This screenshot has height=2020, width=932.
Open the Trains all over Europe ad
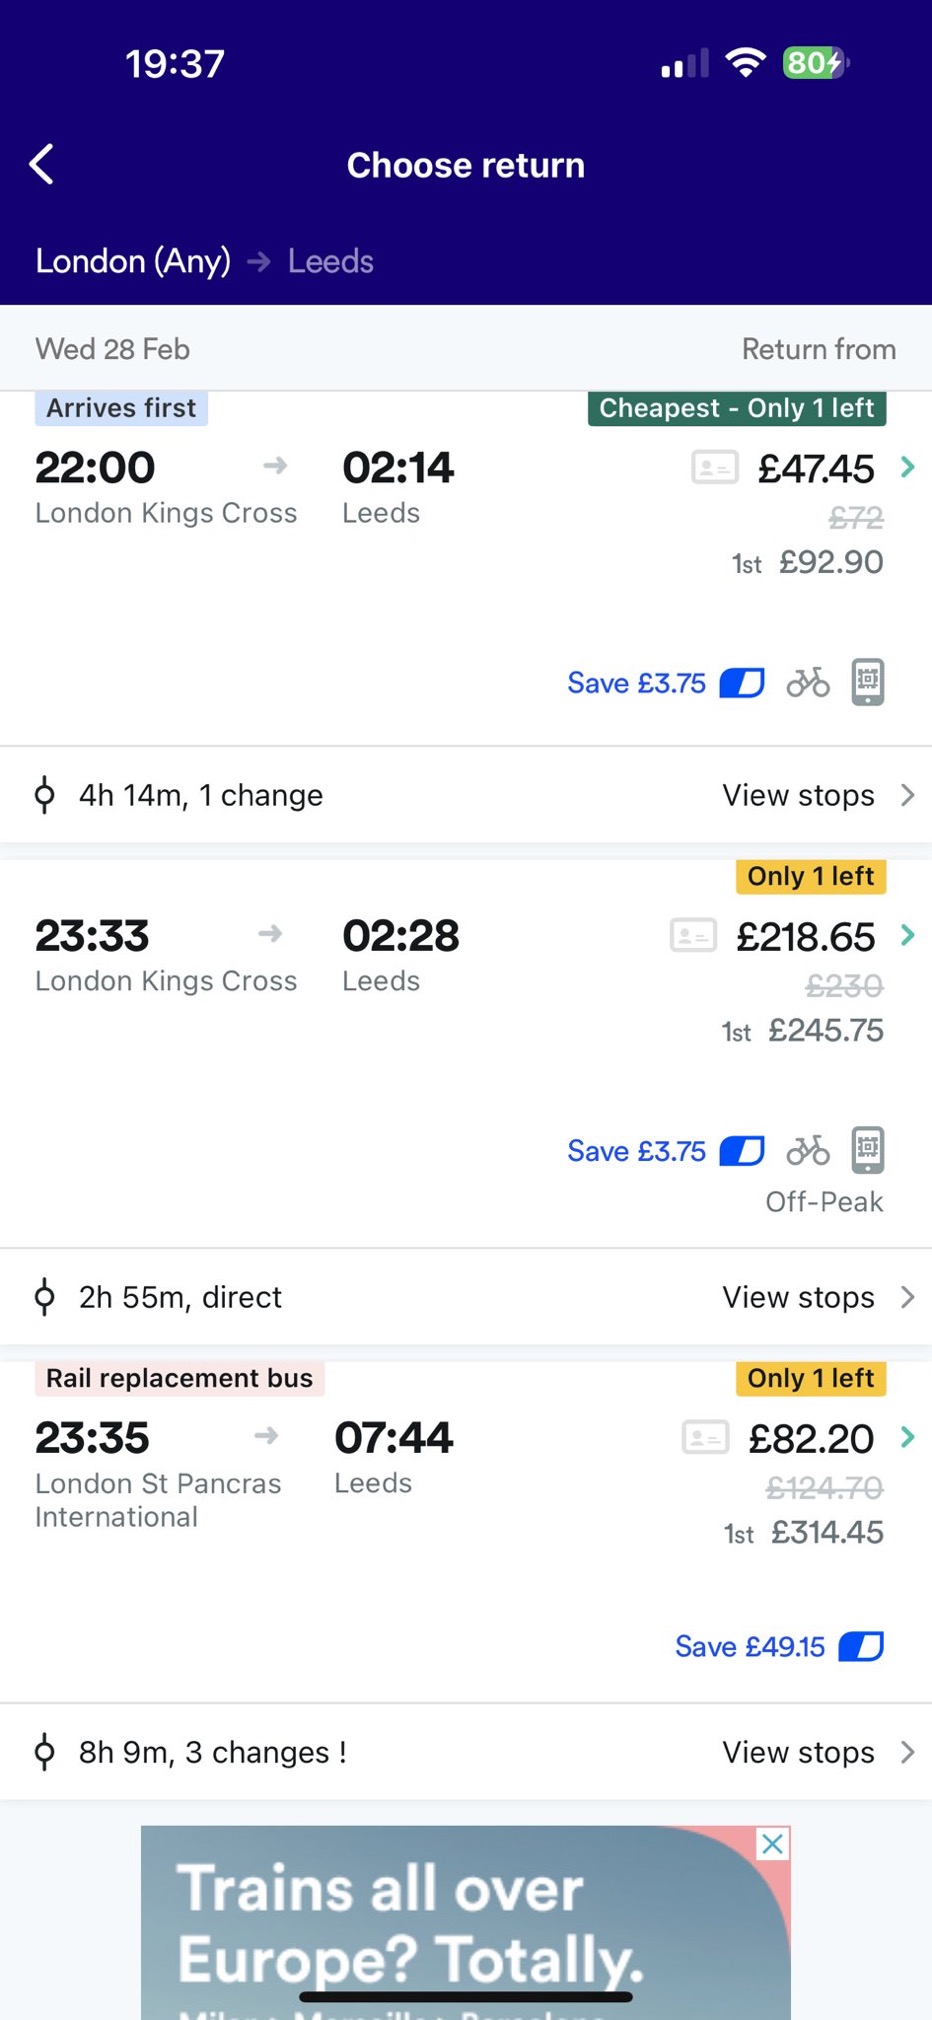tap(440, 1920)
